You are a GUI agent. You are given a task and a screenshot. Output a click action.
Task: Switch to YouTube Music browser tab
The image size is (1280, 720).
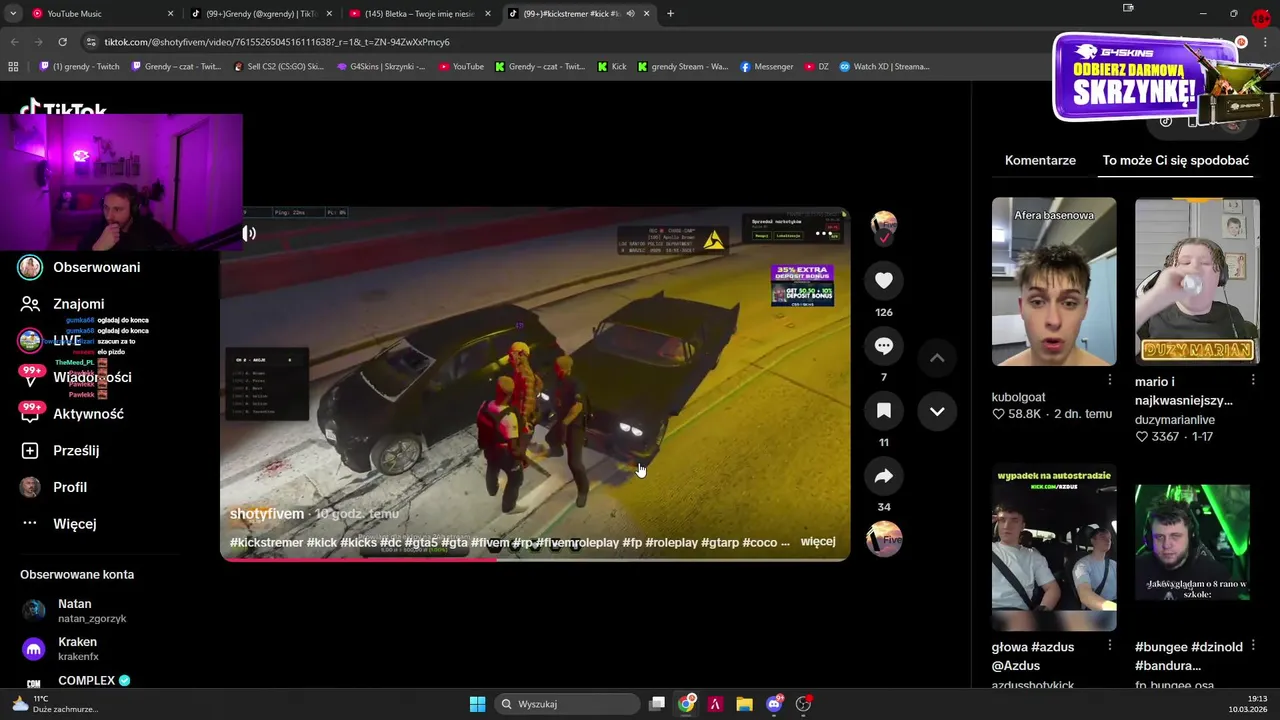[100, 14]
